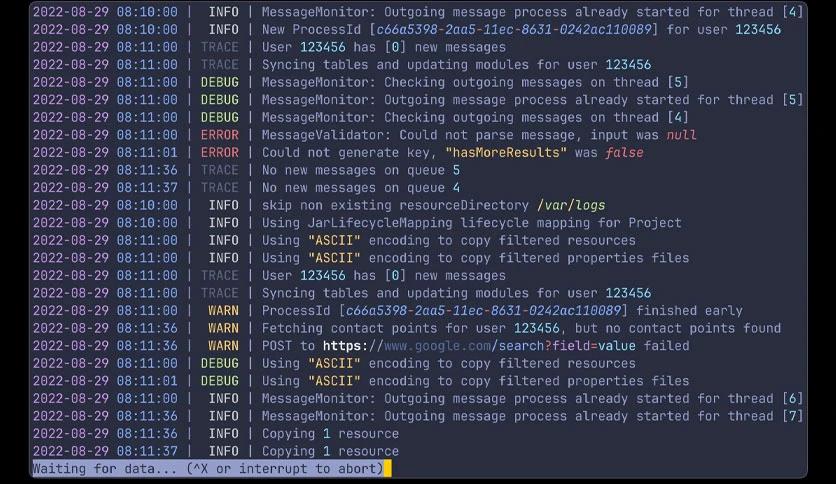
Task: Click INFO label on the 'JarLifecycleMapping' line
Action: tap(223, 223)
